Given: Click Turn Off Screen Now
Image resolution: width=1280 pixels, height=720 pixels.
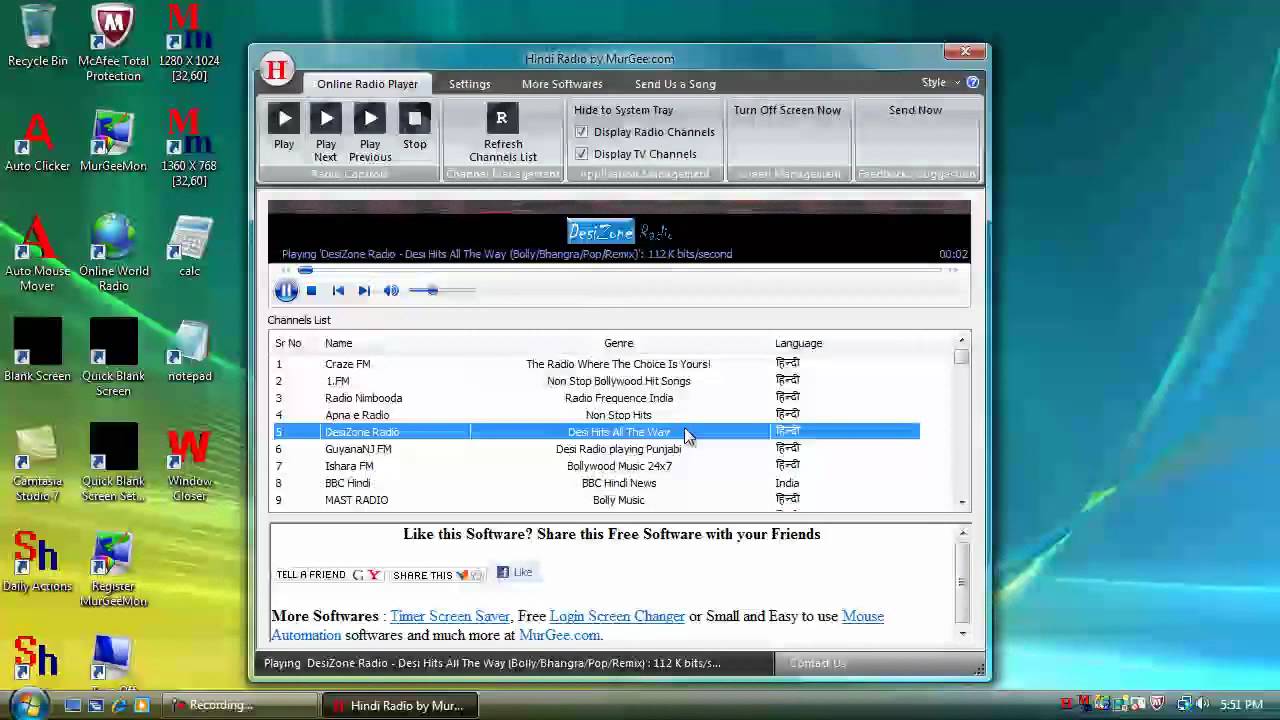Looking at the screenshot, I should click(x=787, y=110).
